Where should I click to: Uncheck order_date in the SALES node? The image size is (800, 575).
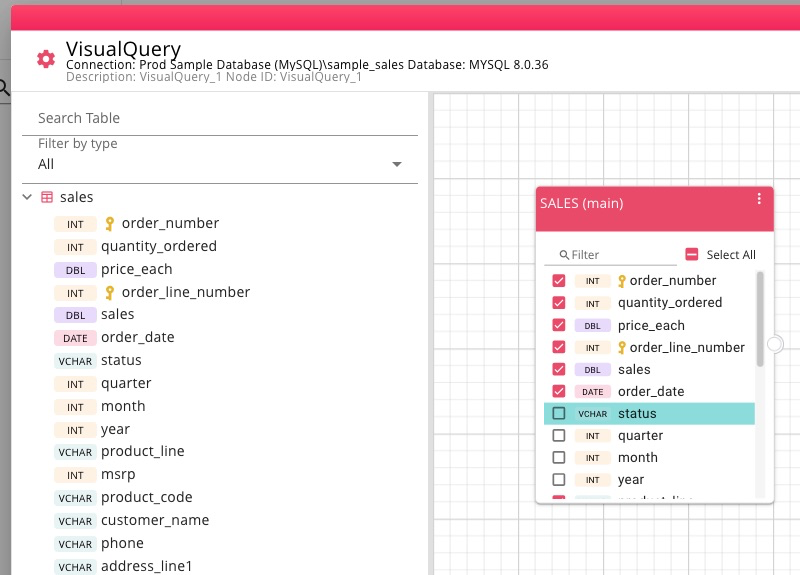pyautogui.click(x=559, y=391)
